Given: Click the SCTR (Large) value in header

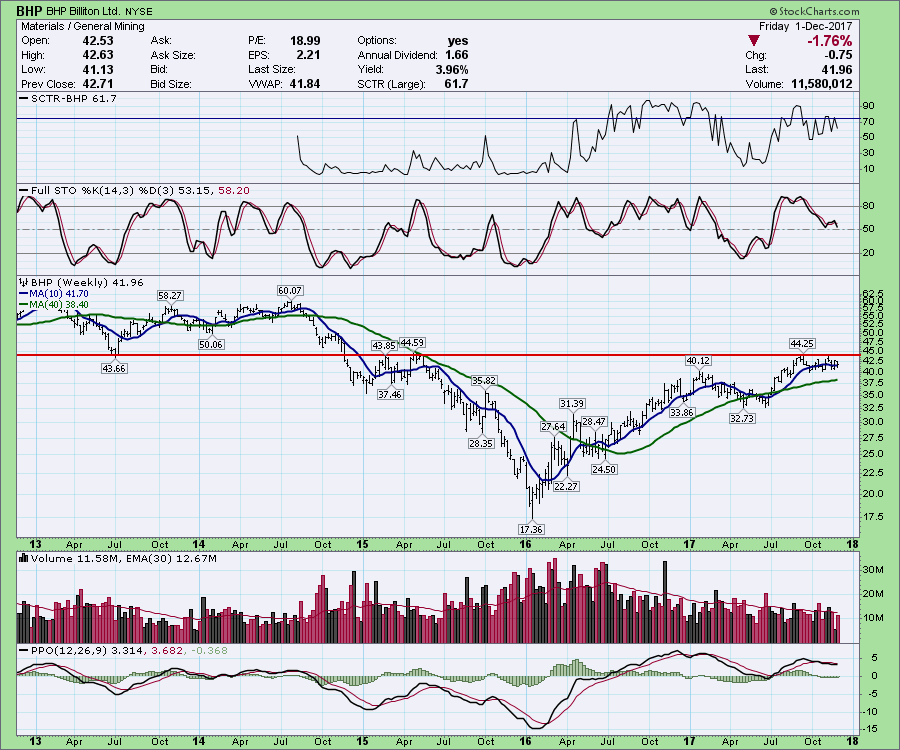Looking at the screenshot, I should (x=457, y=84).
